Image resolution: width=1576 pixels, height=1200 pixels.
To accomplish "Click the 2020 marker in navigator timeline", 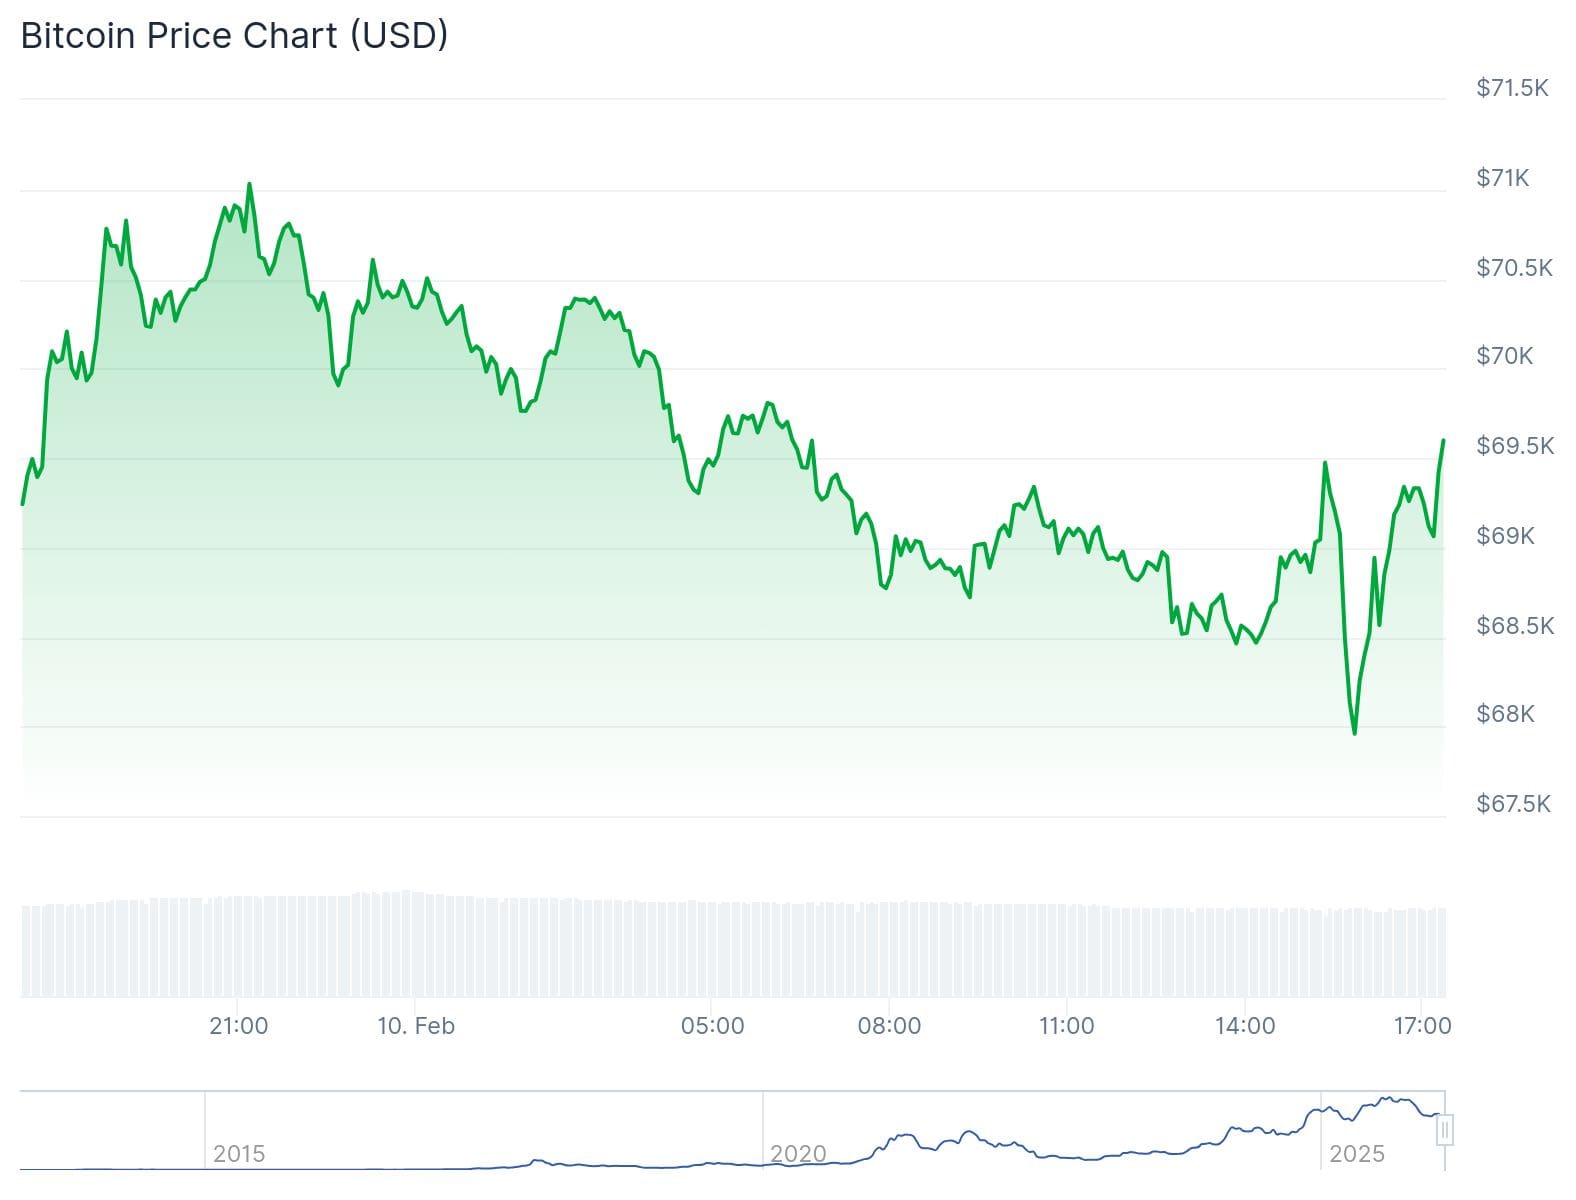I will 798,1154.
